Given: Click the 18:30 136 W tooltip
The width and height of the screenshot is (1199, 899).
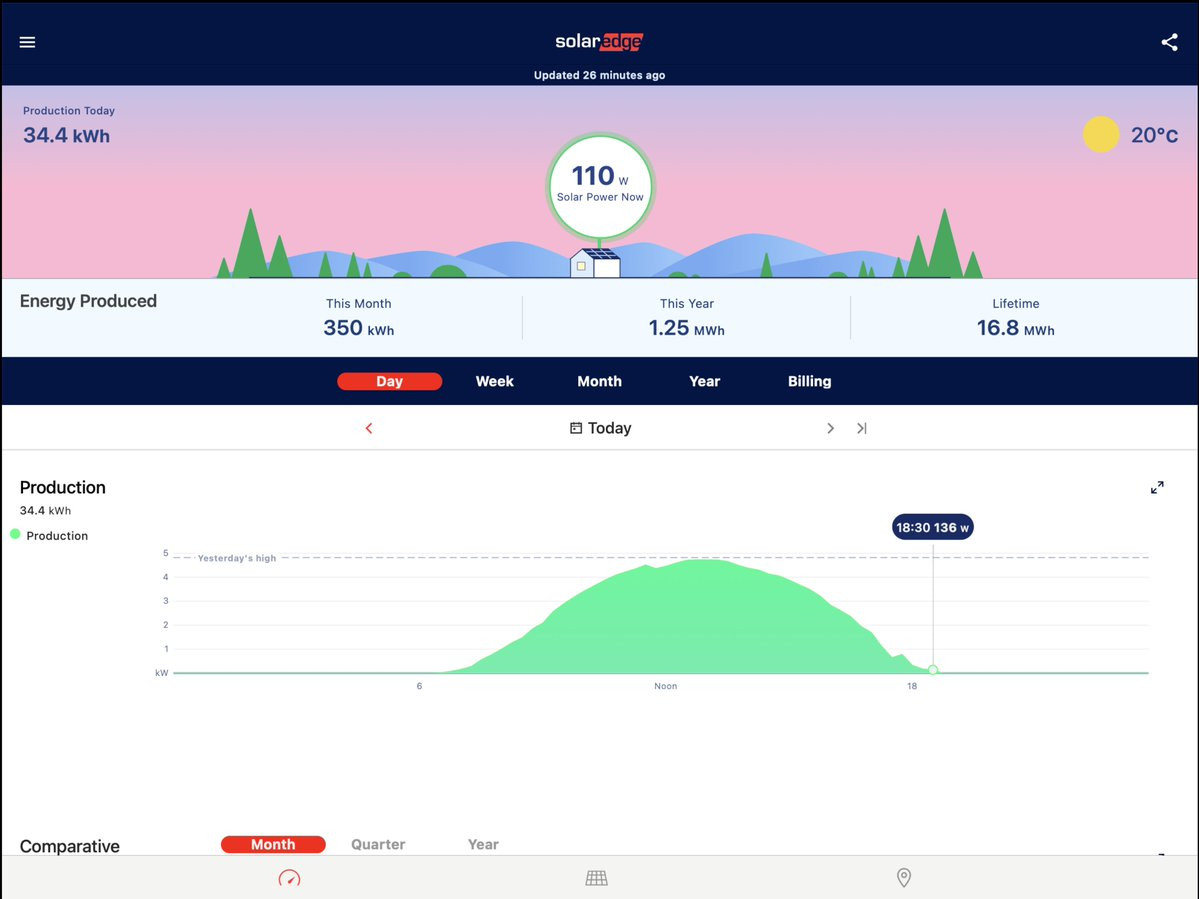Looking at the screenshot, I should pyautogui.click(x=932, y=527).
